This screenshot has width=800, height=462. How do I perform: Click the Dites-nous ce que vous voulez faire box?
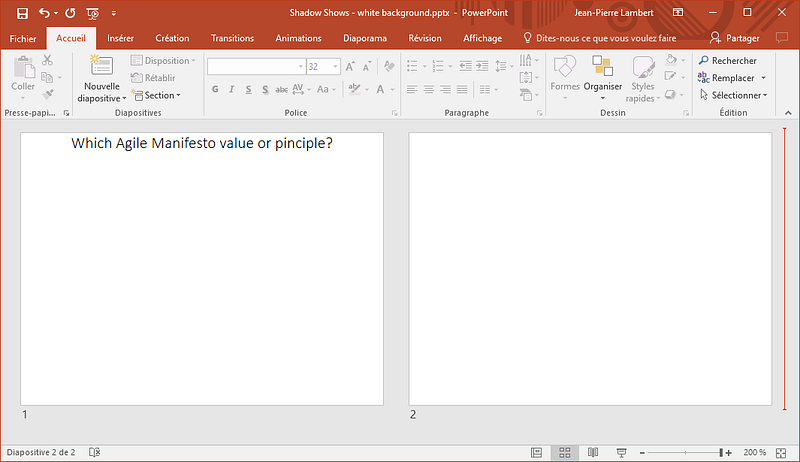point(599,38)
